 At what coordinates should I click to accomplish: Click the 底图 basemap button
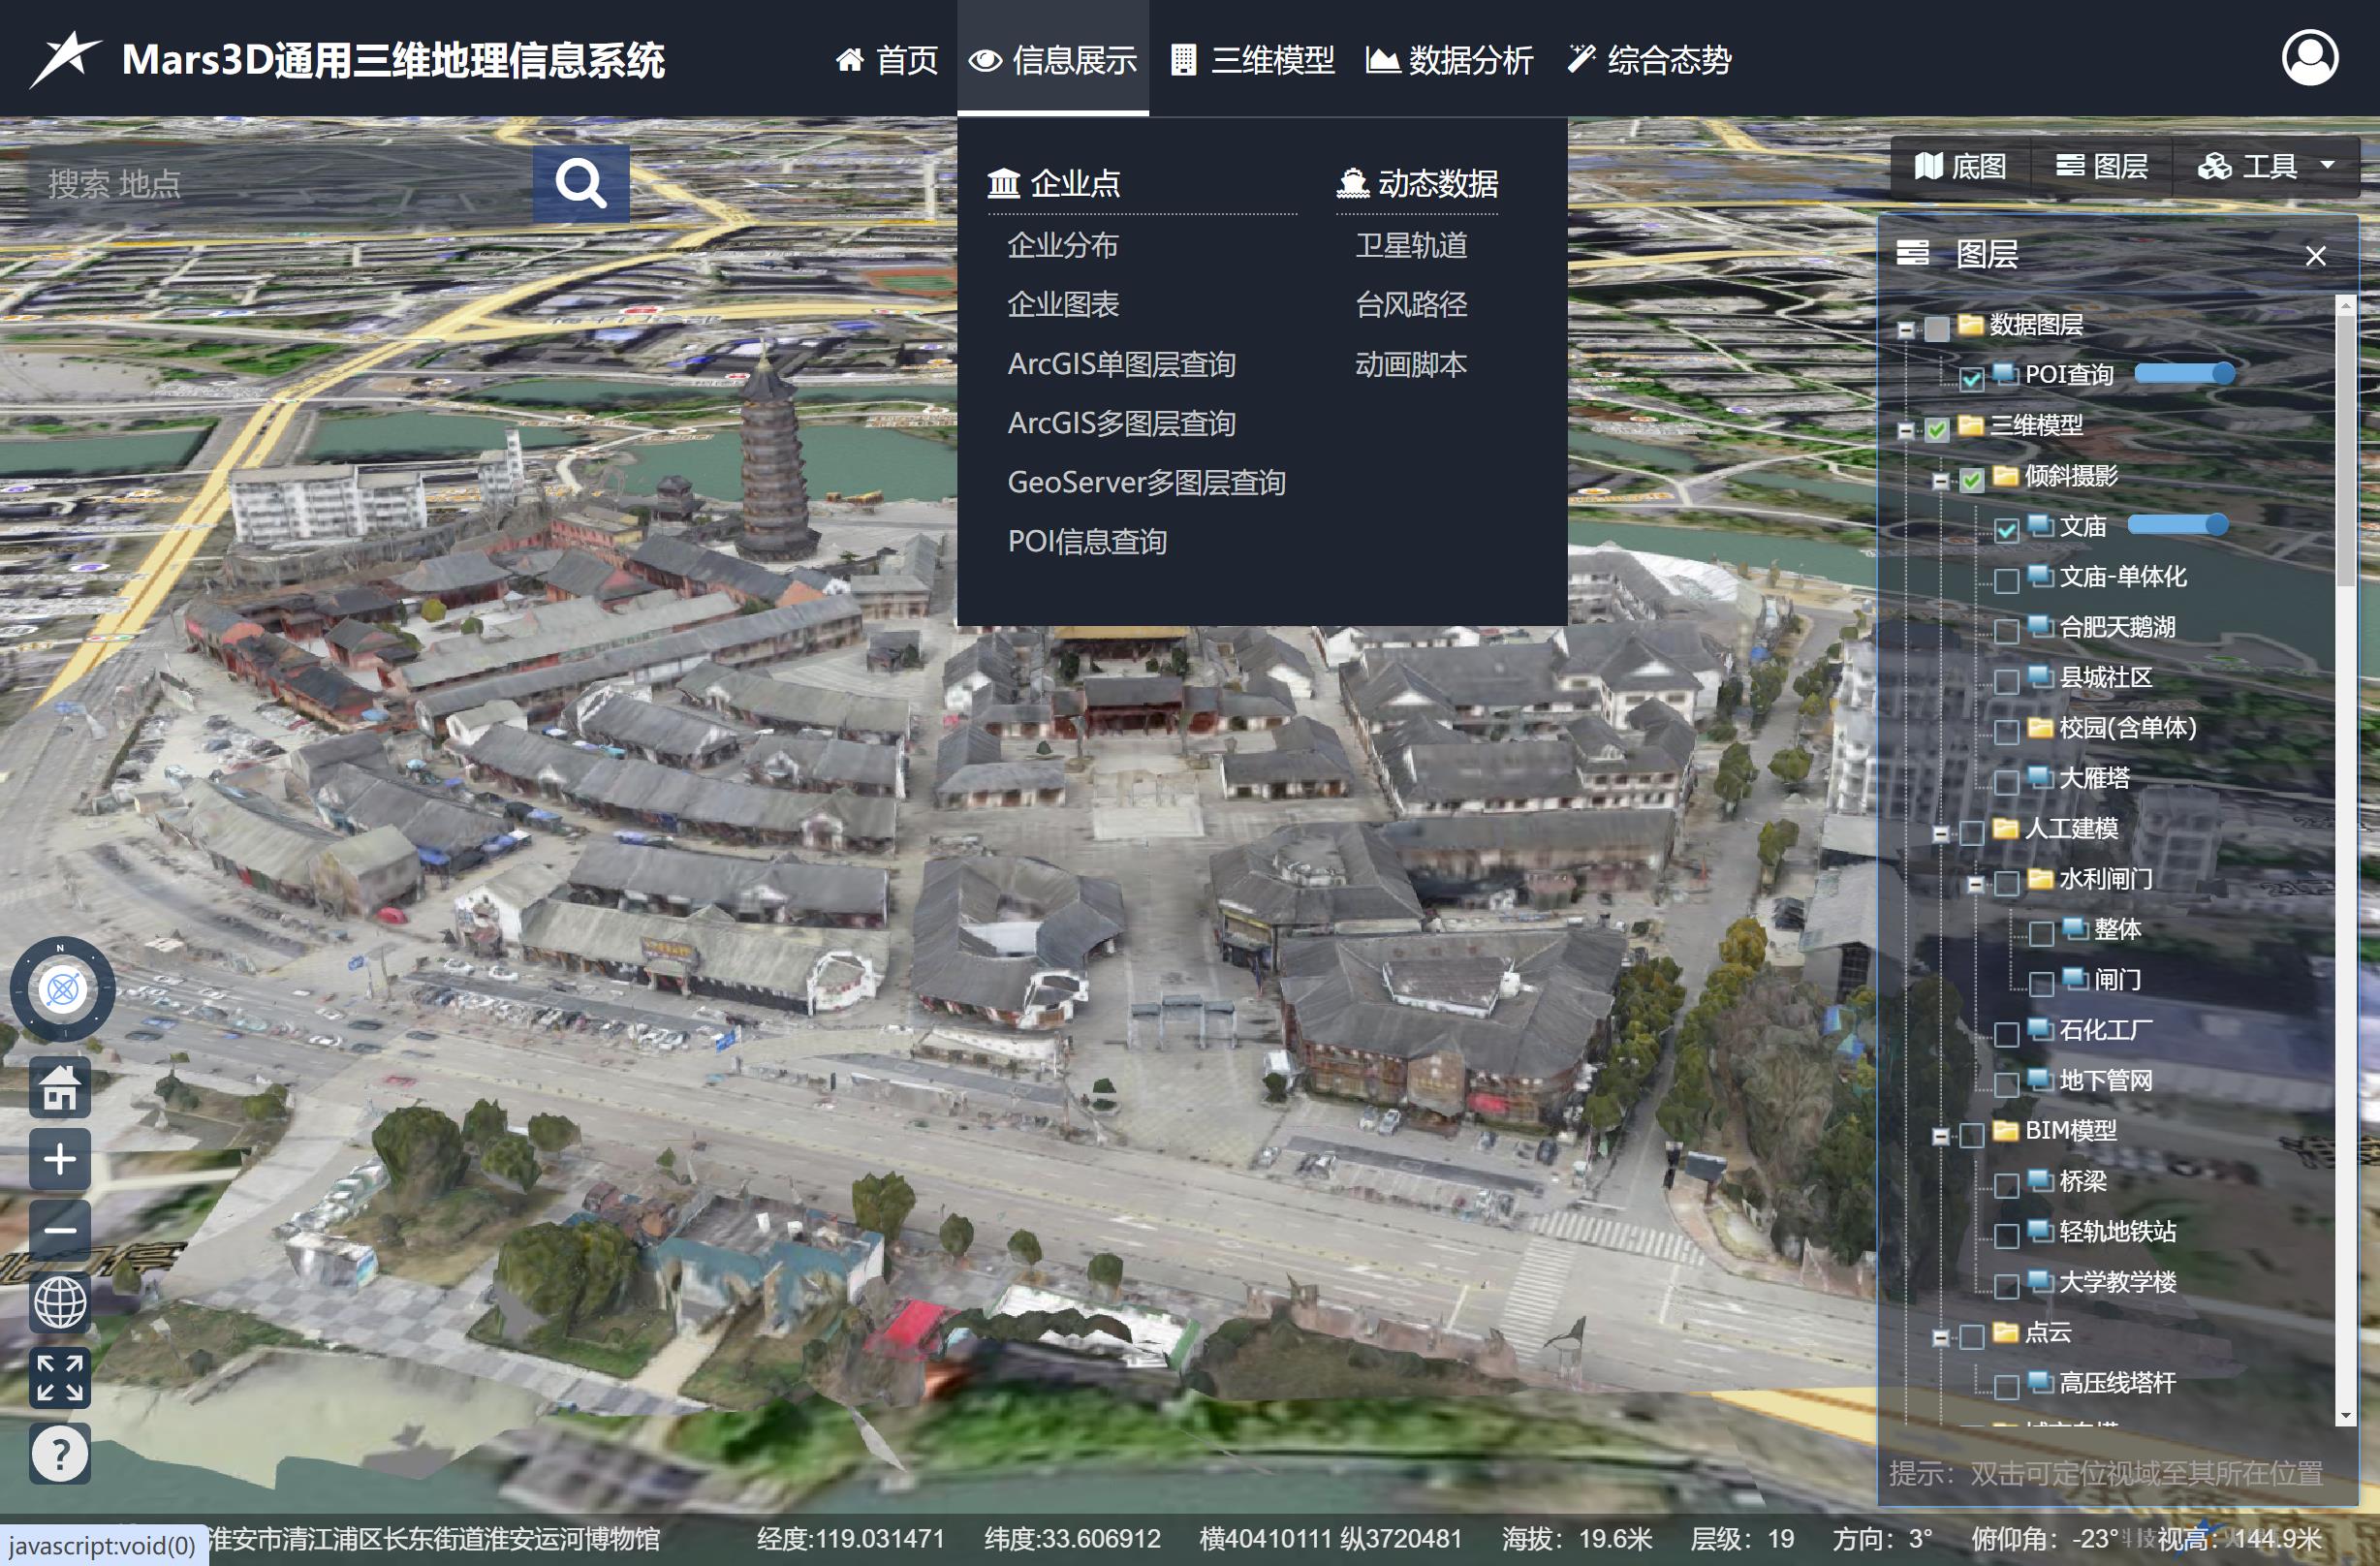(x=1961, y=166)
